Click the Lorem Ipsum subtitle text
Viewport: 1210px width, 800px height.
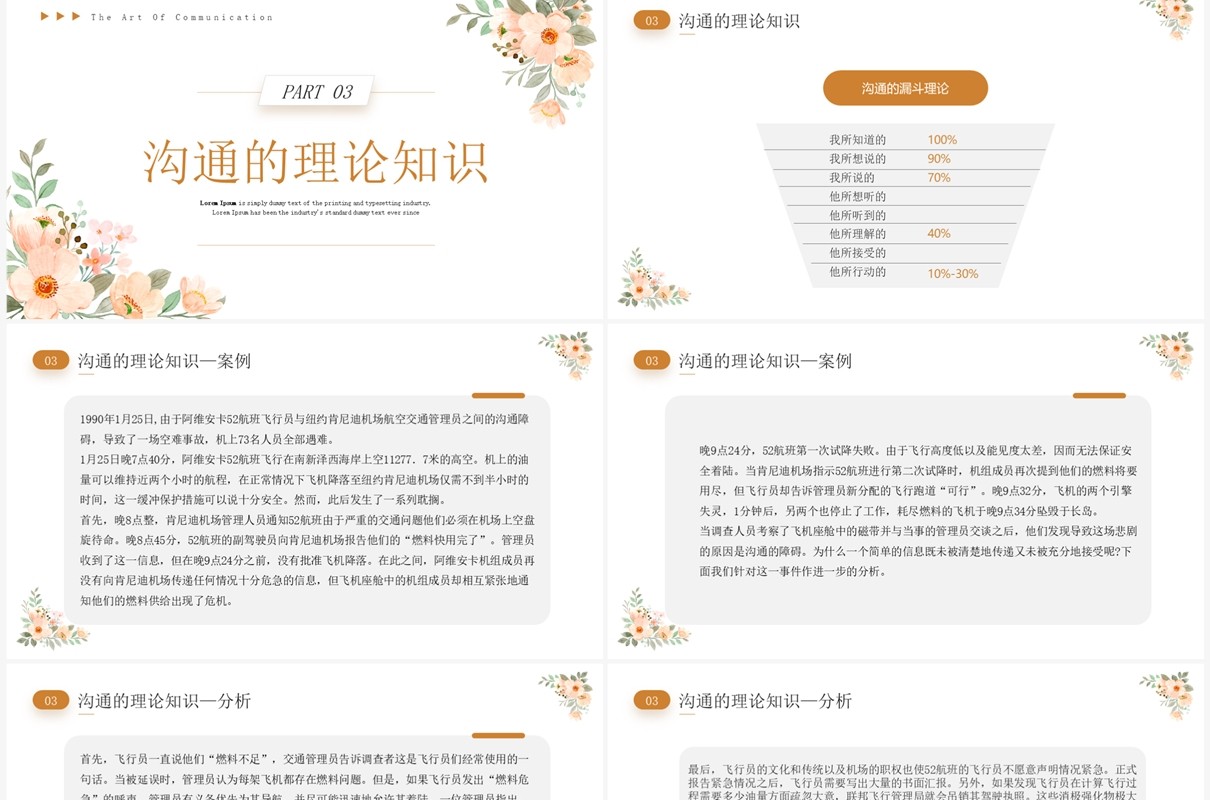pyautogui.click(x=315, y=207)
